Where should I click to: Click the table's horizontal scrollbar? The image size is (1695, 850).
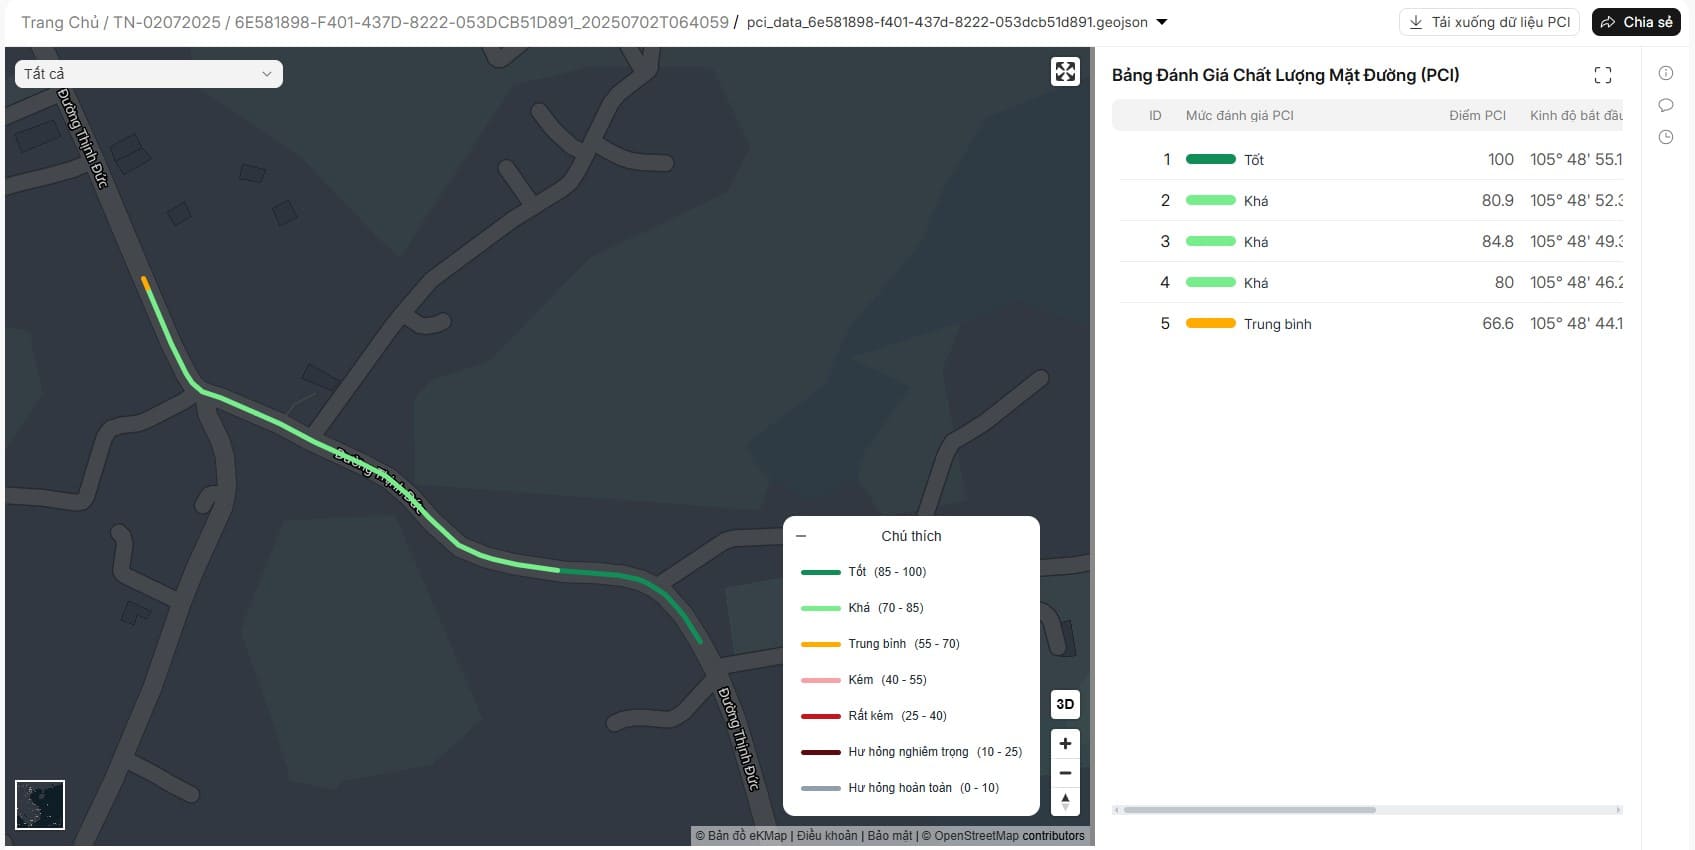[x=1249, y=810]
